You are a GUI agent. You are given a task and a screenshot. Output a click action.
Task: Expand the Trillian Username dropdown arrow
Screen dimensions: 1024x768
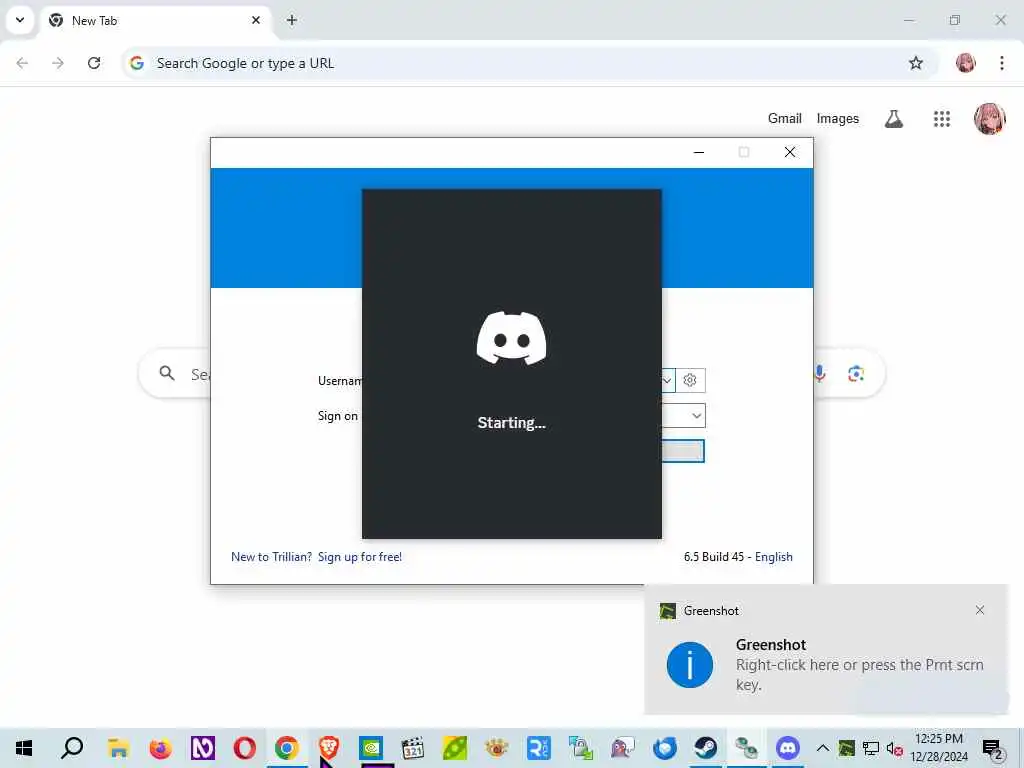[x=667, y=380]
